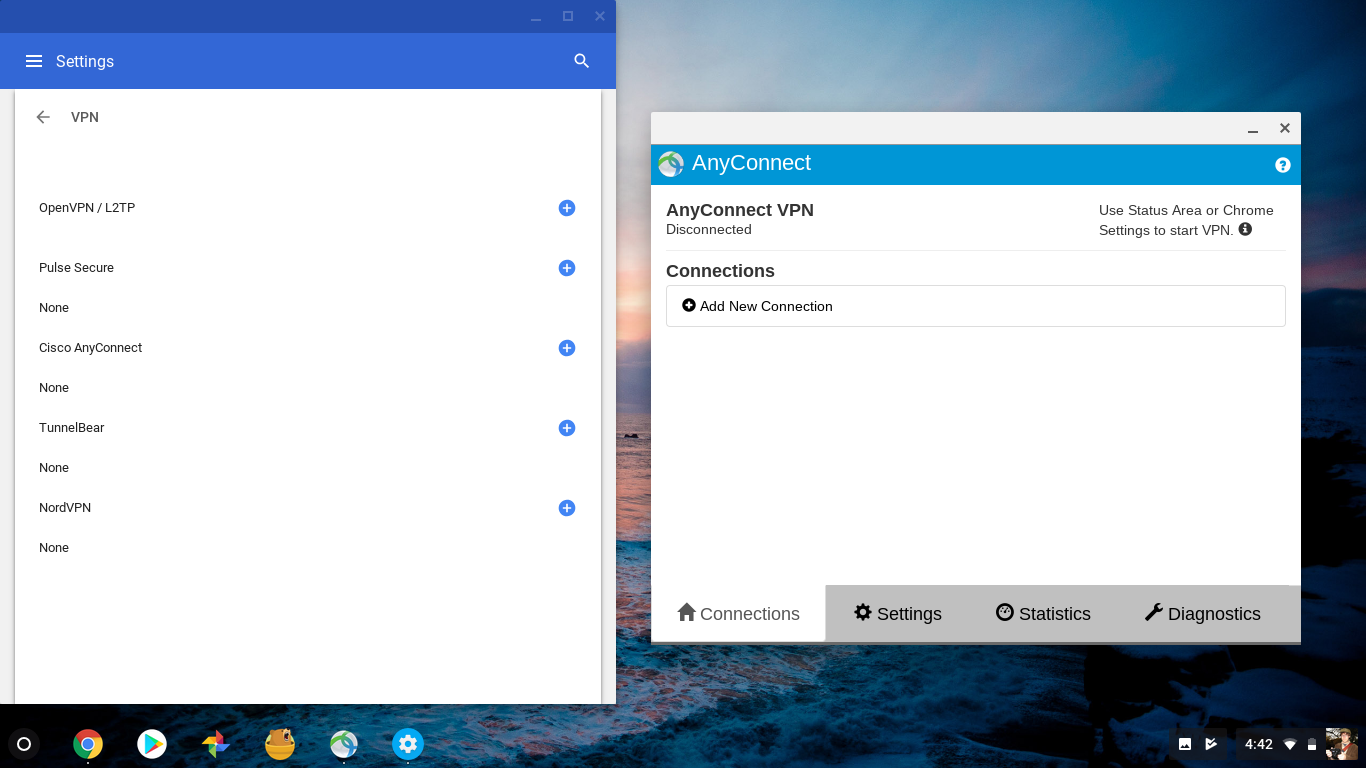
Task: Add an OpenVPN / L2TP connection
Action: click(567, 208)
